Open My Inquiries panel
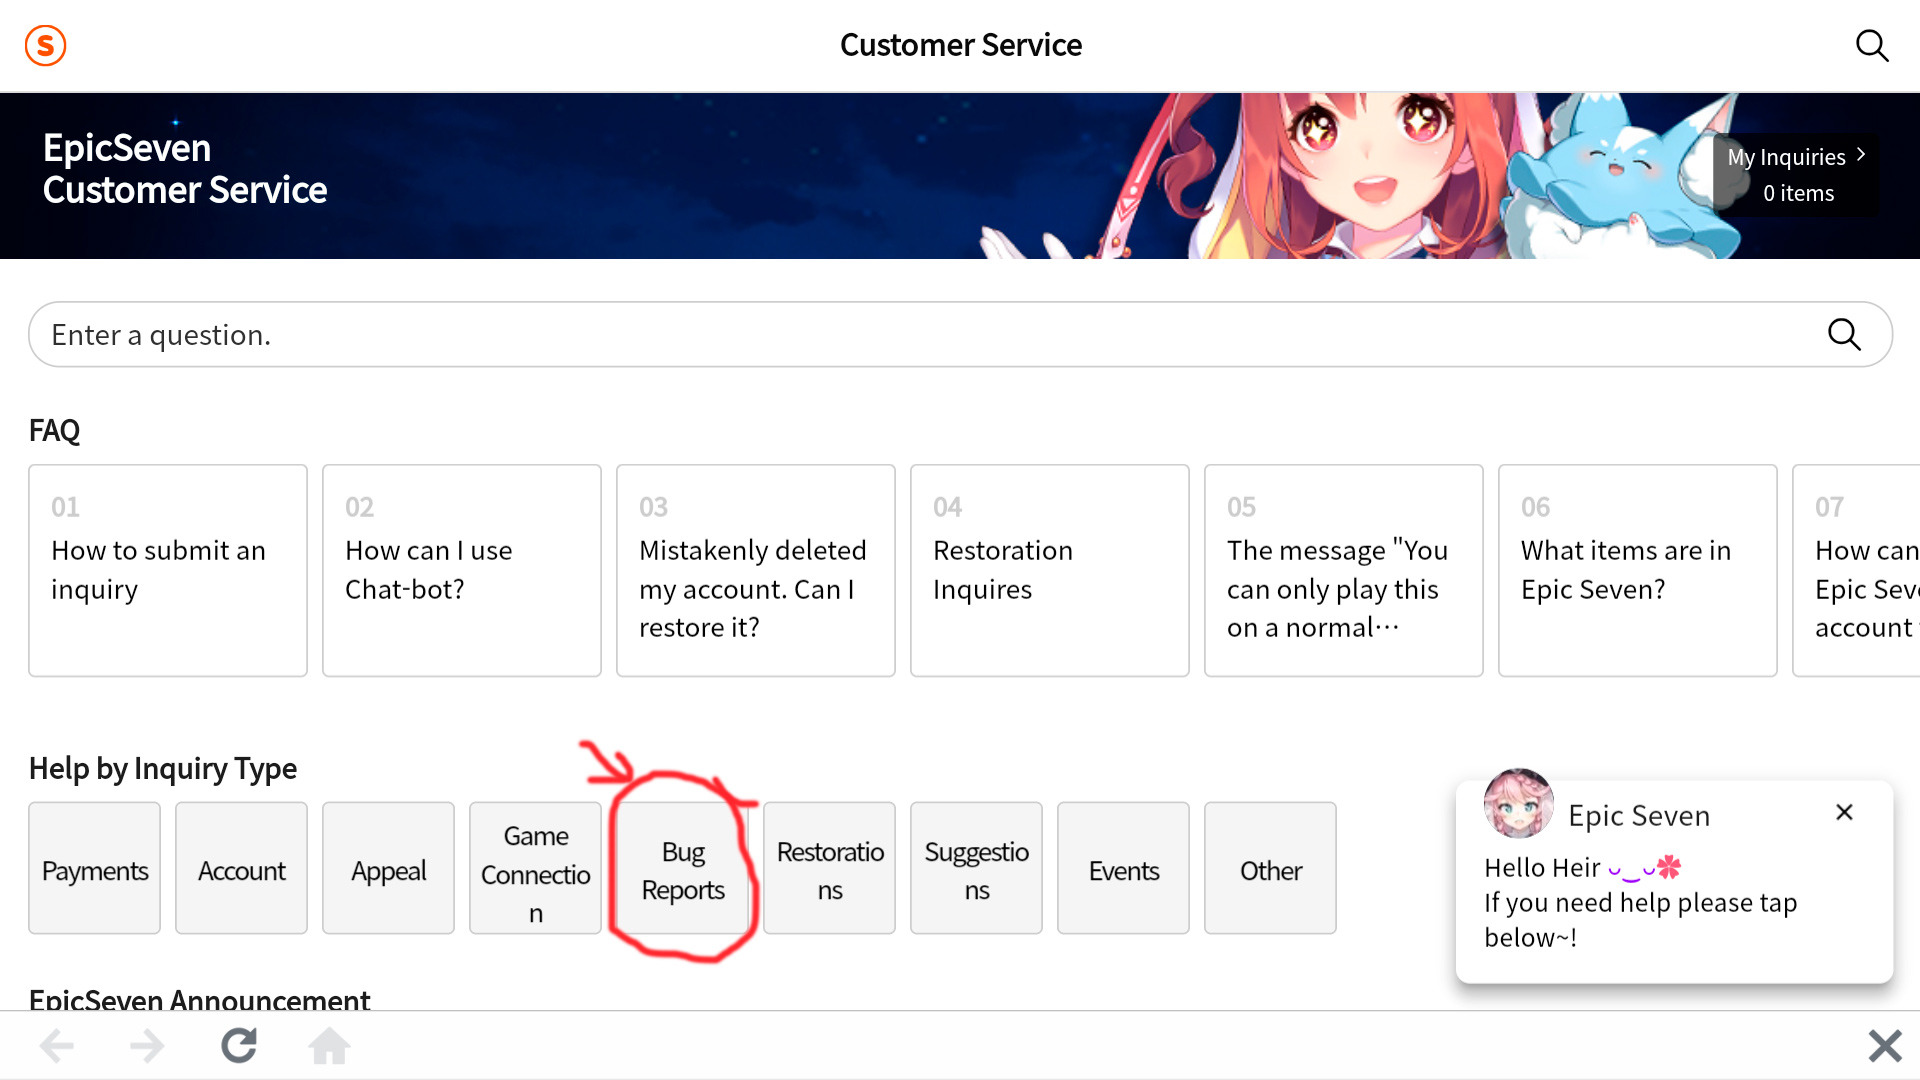Image resolution: width=1920 pixels, height=1080 pixels. [1796, 175]
